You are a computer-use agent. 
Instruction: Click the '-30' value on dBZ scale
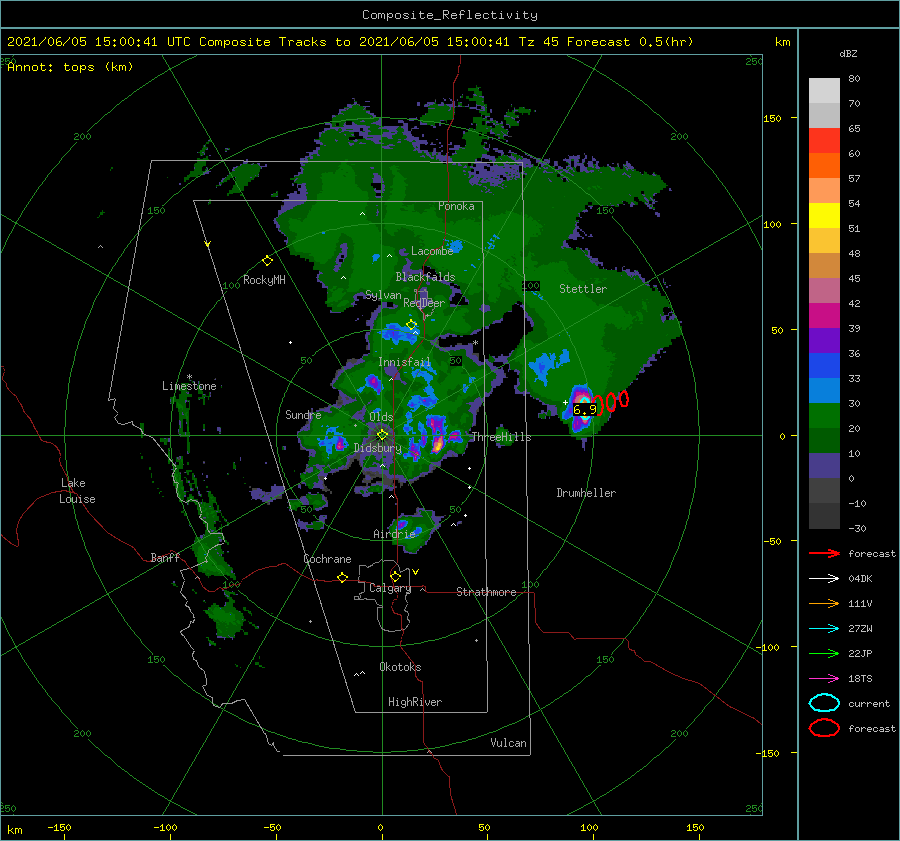[x=857, y=528]
